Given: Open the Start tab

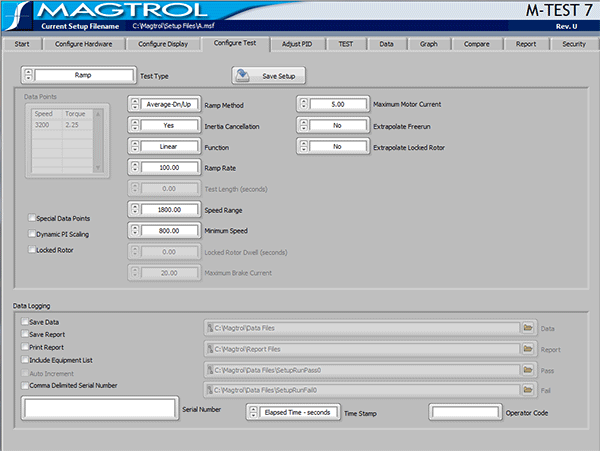Looking at the screenshot, I should (22, 44).
